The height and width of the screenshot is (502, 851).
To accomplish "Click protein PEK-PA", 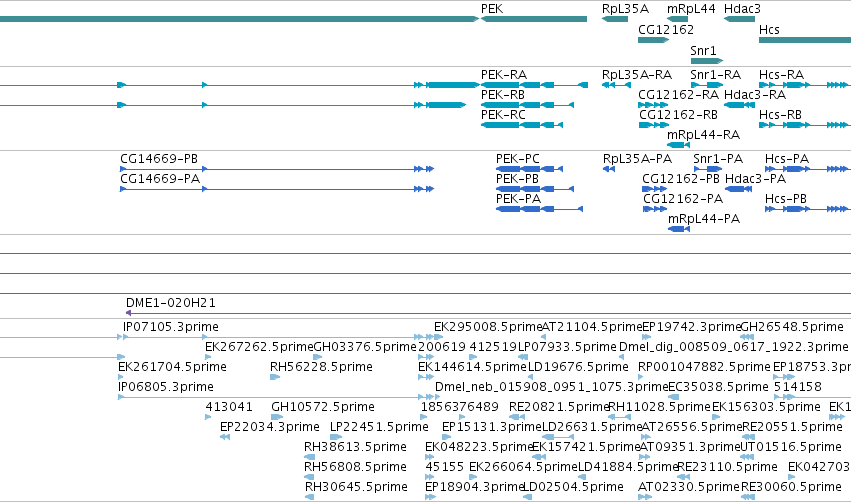I will click(x=539, y=209).
